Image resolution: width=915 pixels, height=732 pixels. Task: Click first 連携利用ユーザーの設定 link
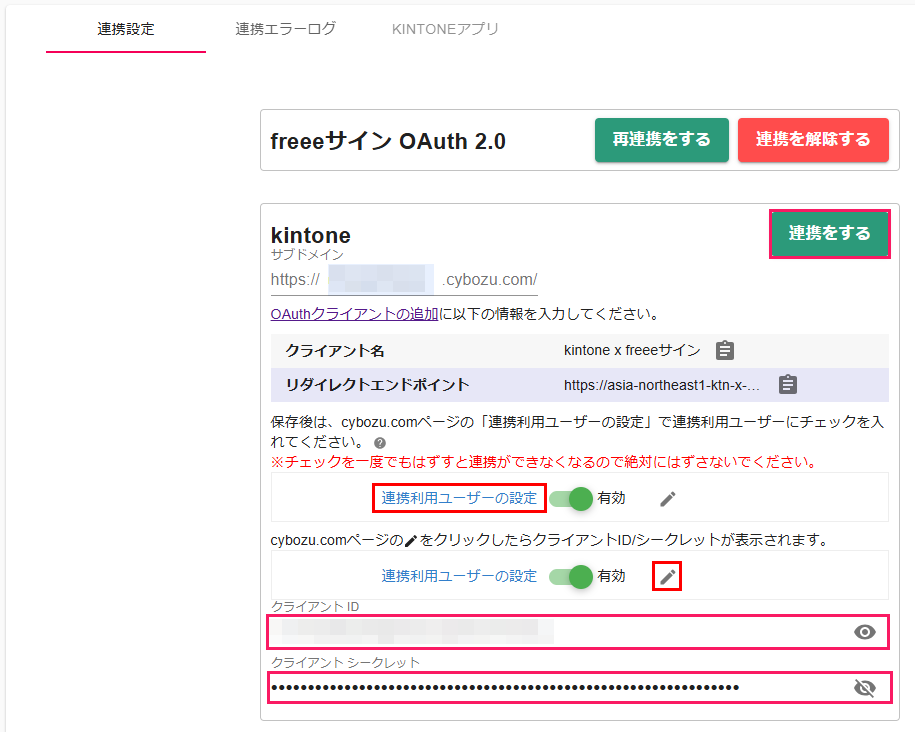459,498
